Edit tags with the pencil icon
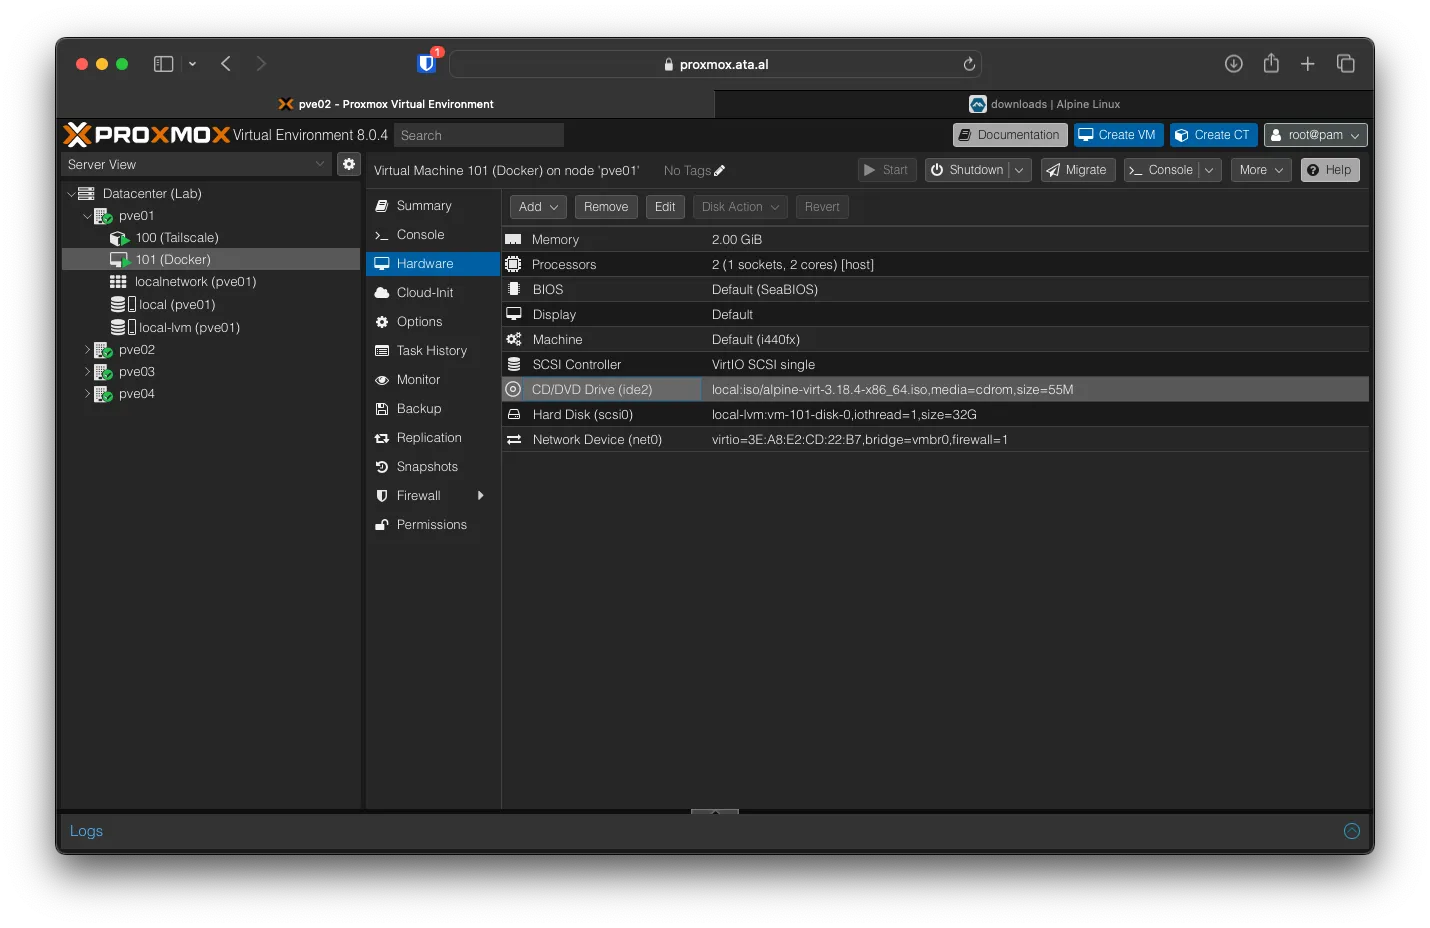 pos(720,171)
